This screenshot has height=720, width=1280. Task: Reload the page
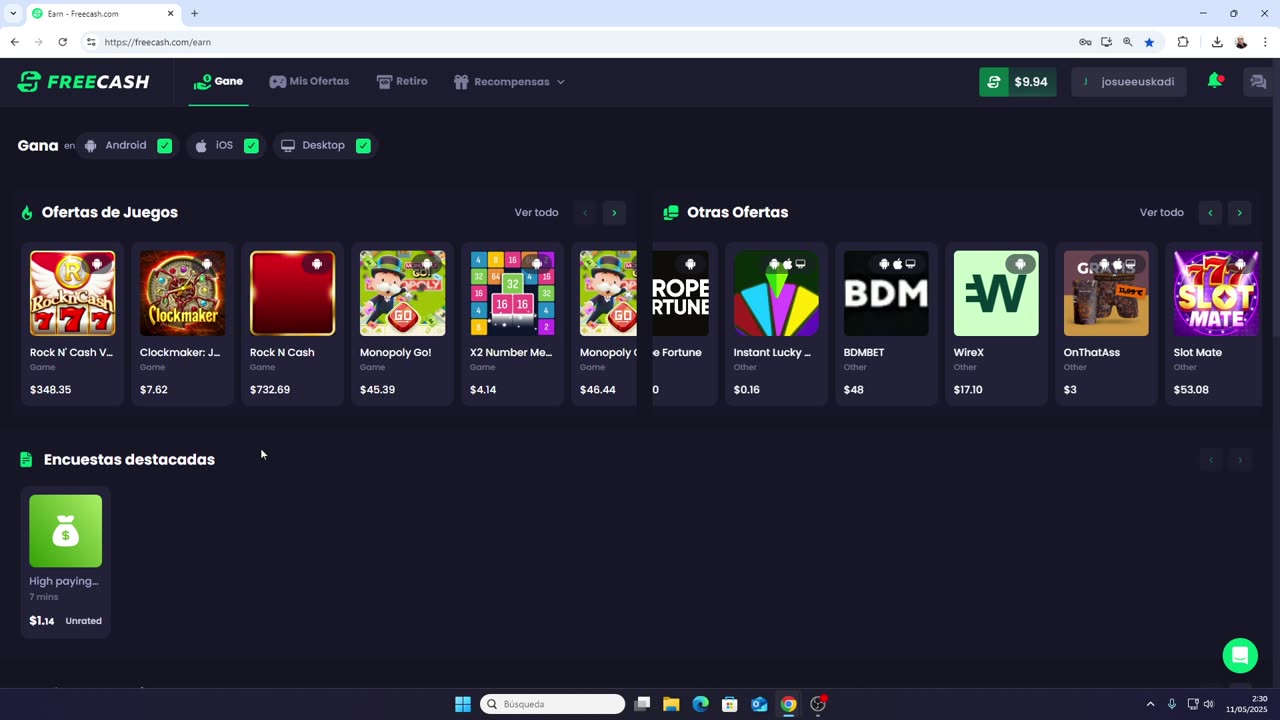tap(62, 42)
